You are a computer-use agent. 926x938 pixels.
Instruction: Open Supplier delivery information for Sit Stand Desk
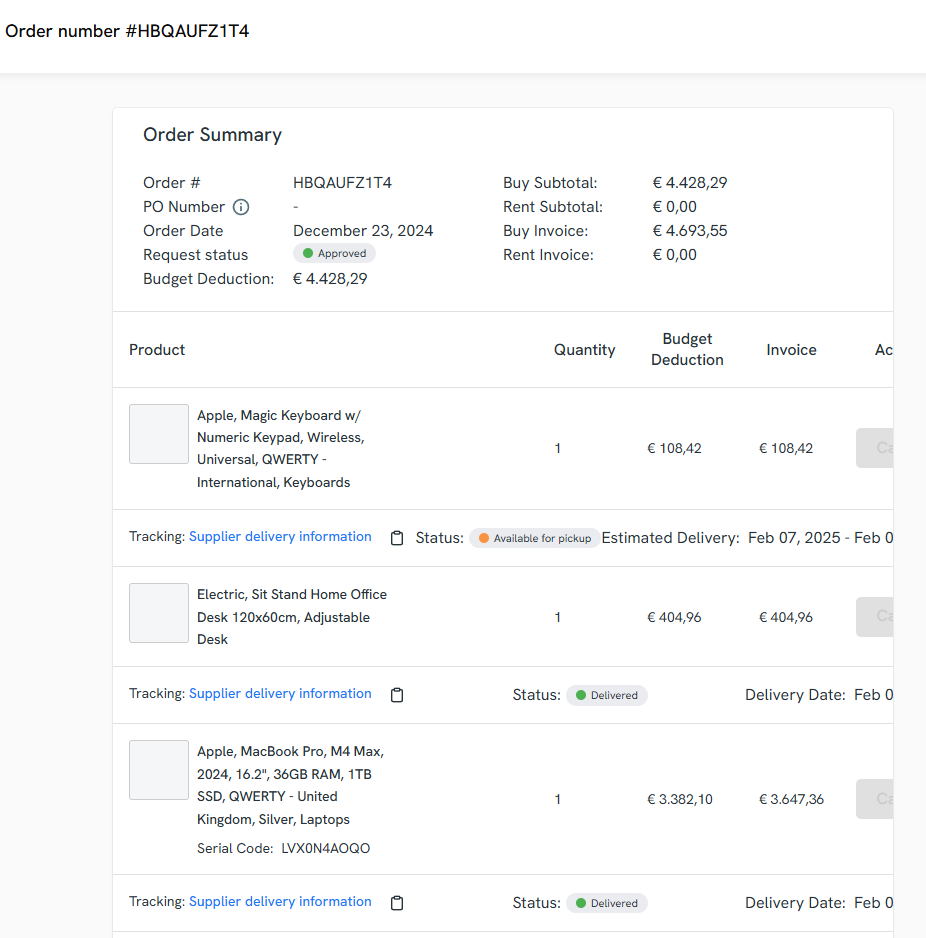click(x=280, y=694)
